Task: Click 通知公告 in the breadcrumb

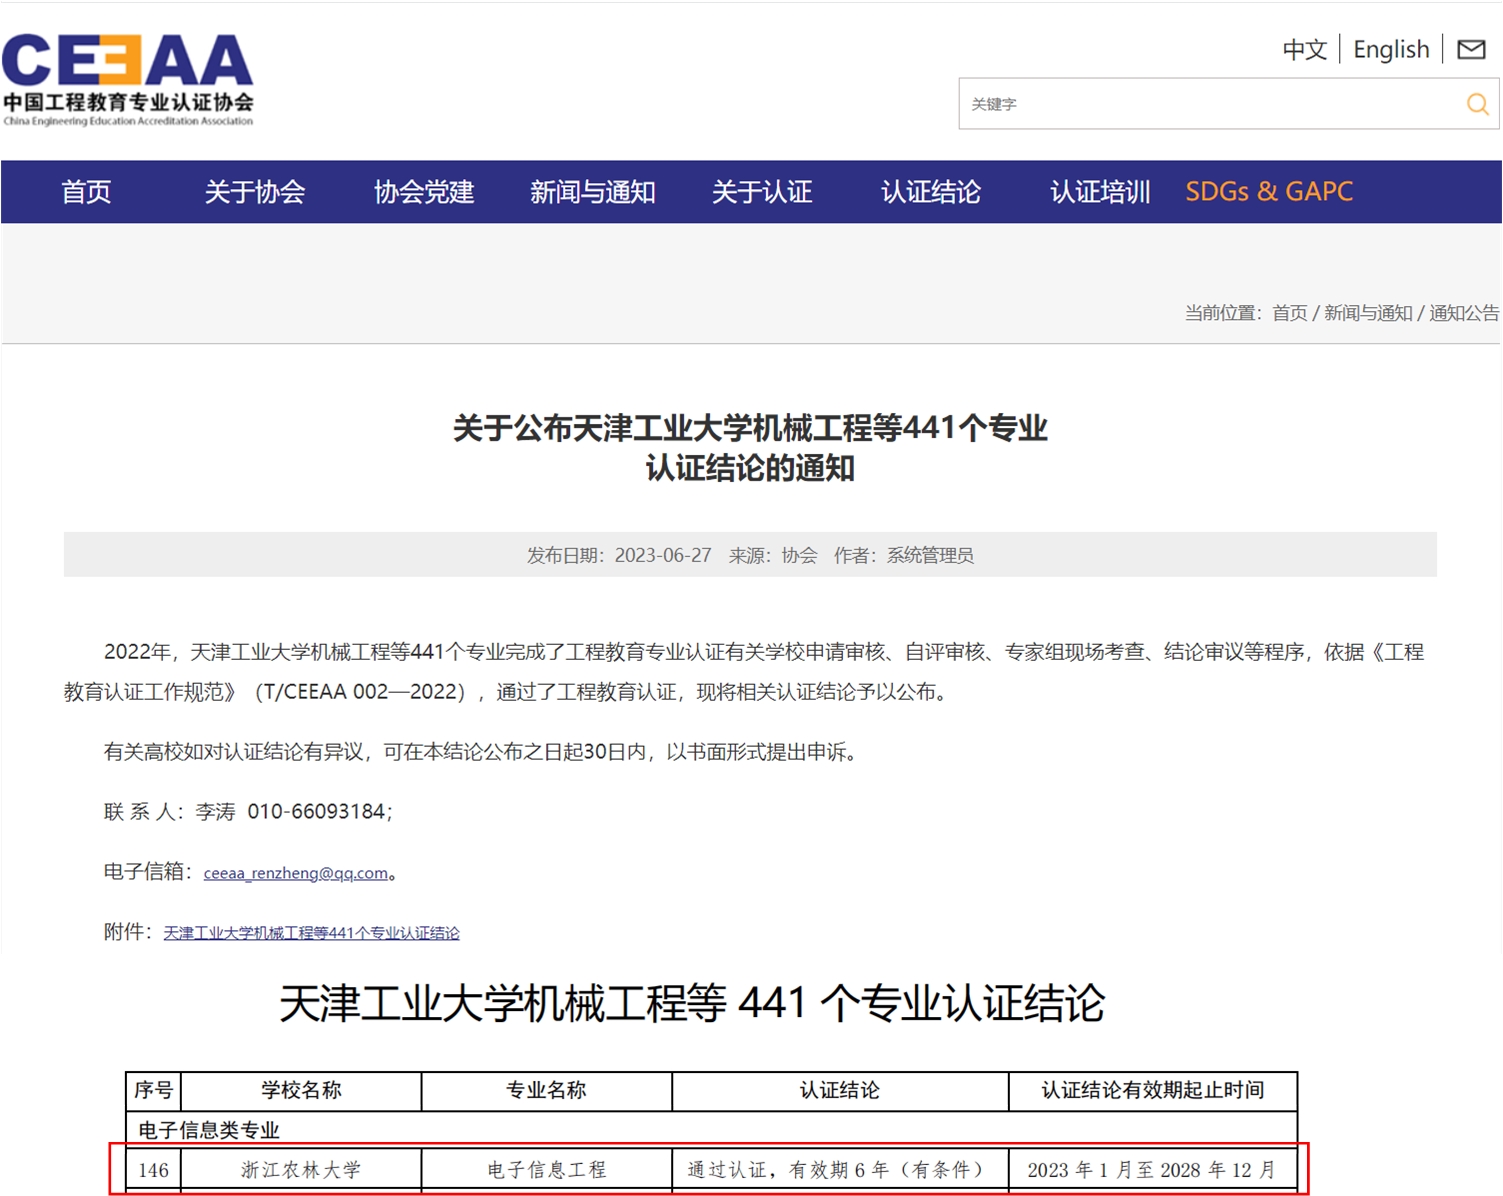Action: coord(1463,313)
